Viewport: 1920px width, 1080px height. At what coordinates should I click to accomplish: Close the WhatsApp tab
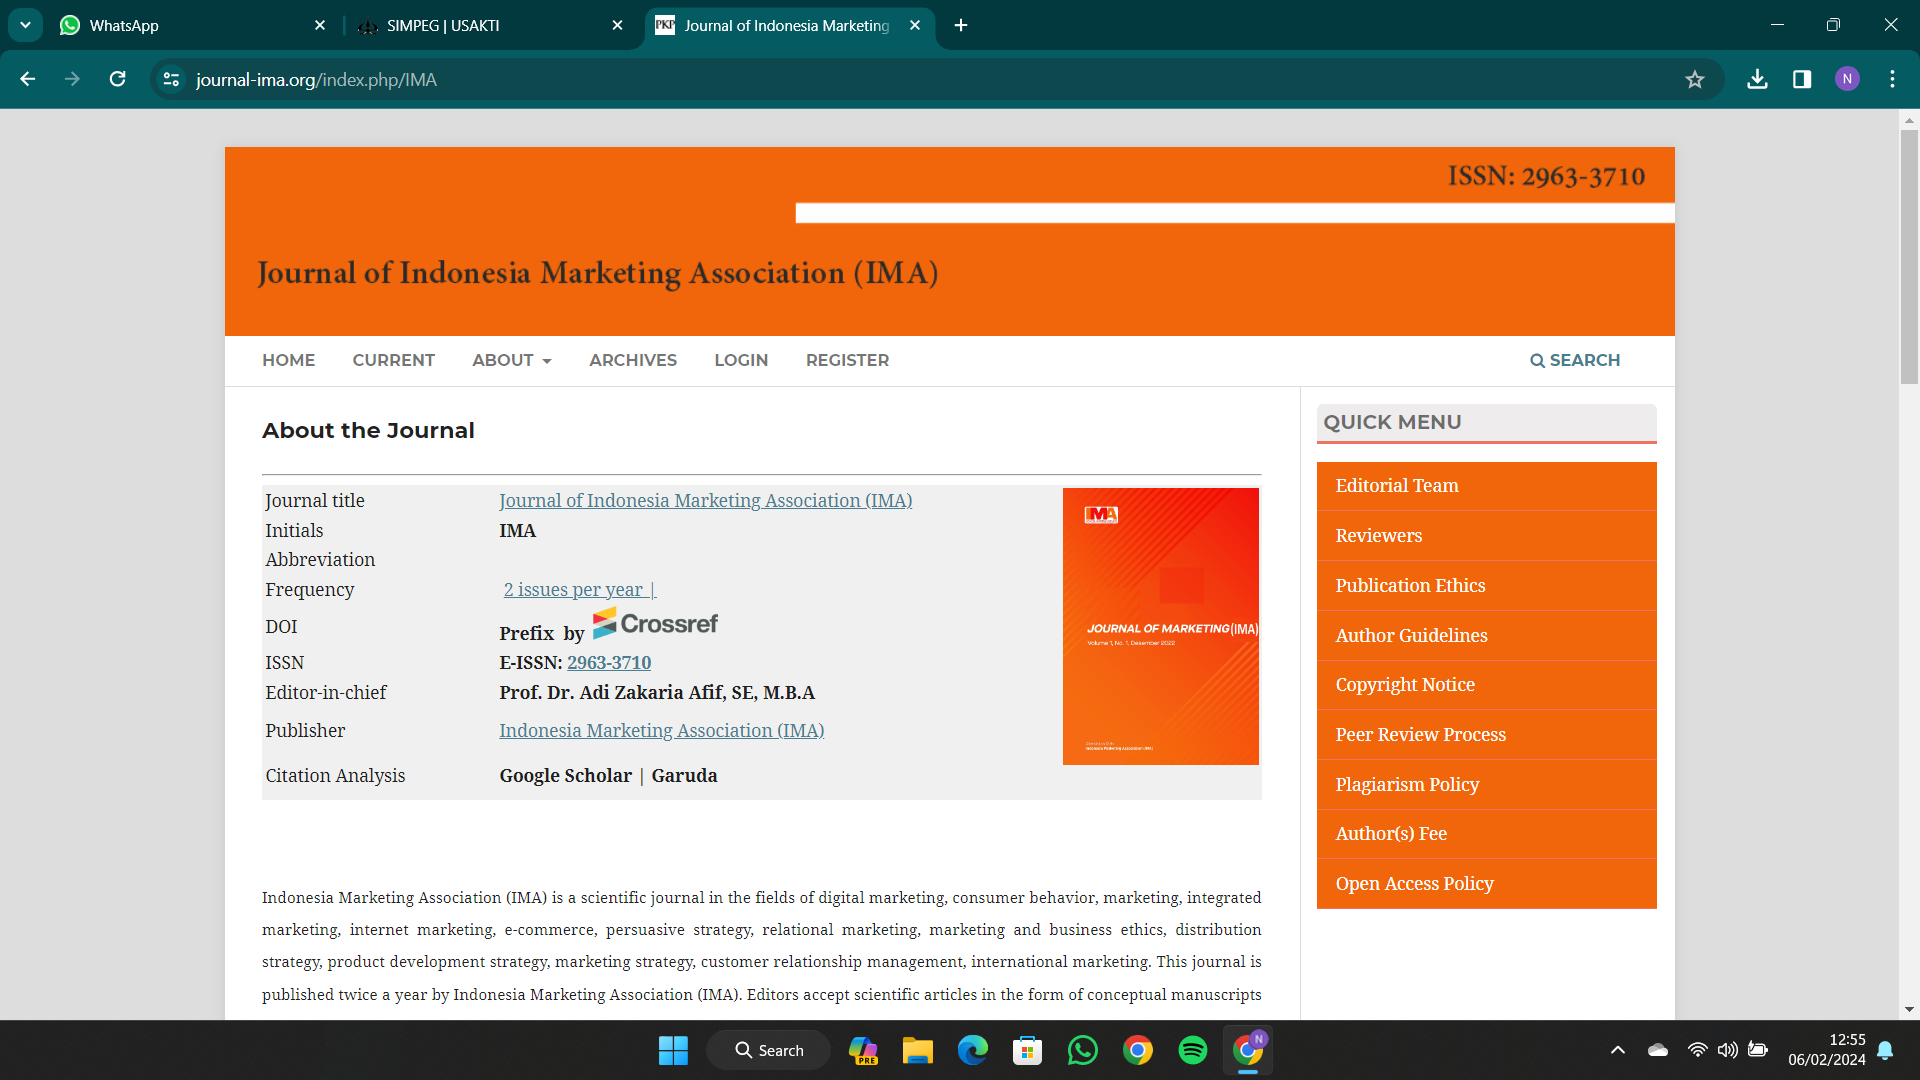pyautogui.click(x=320, y=25)
